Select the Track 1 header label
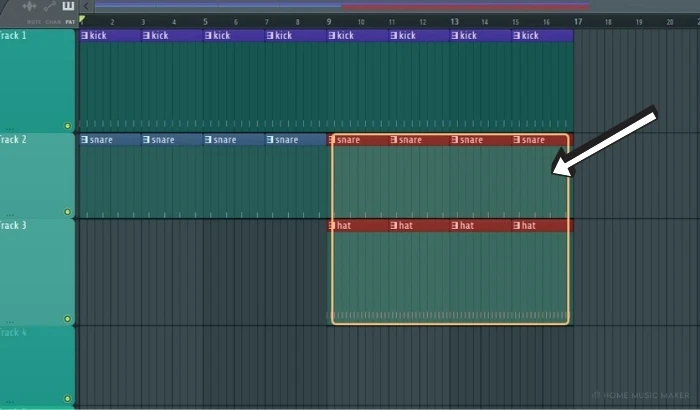The image size is (700, 410). click(13, 36)
